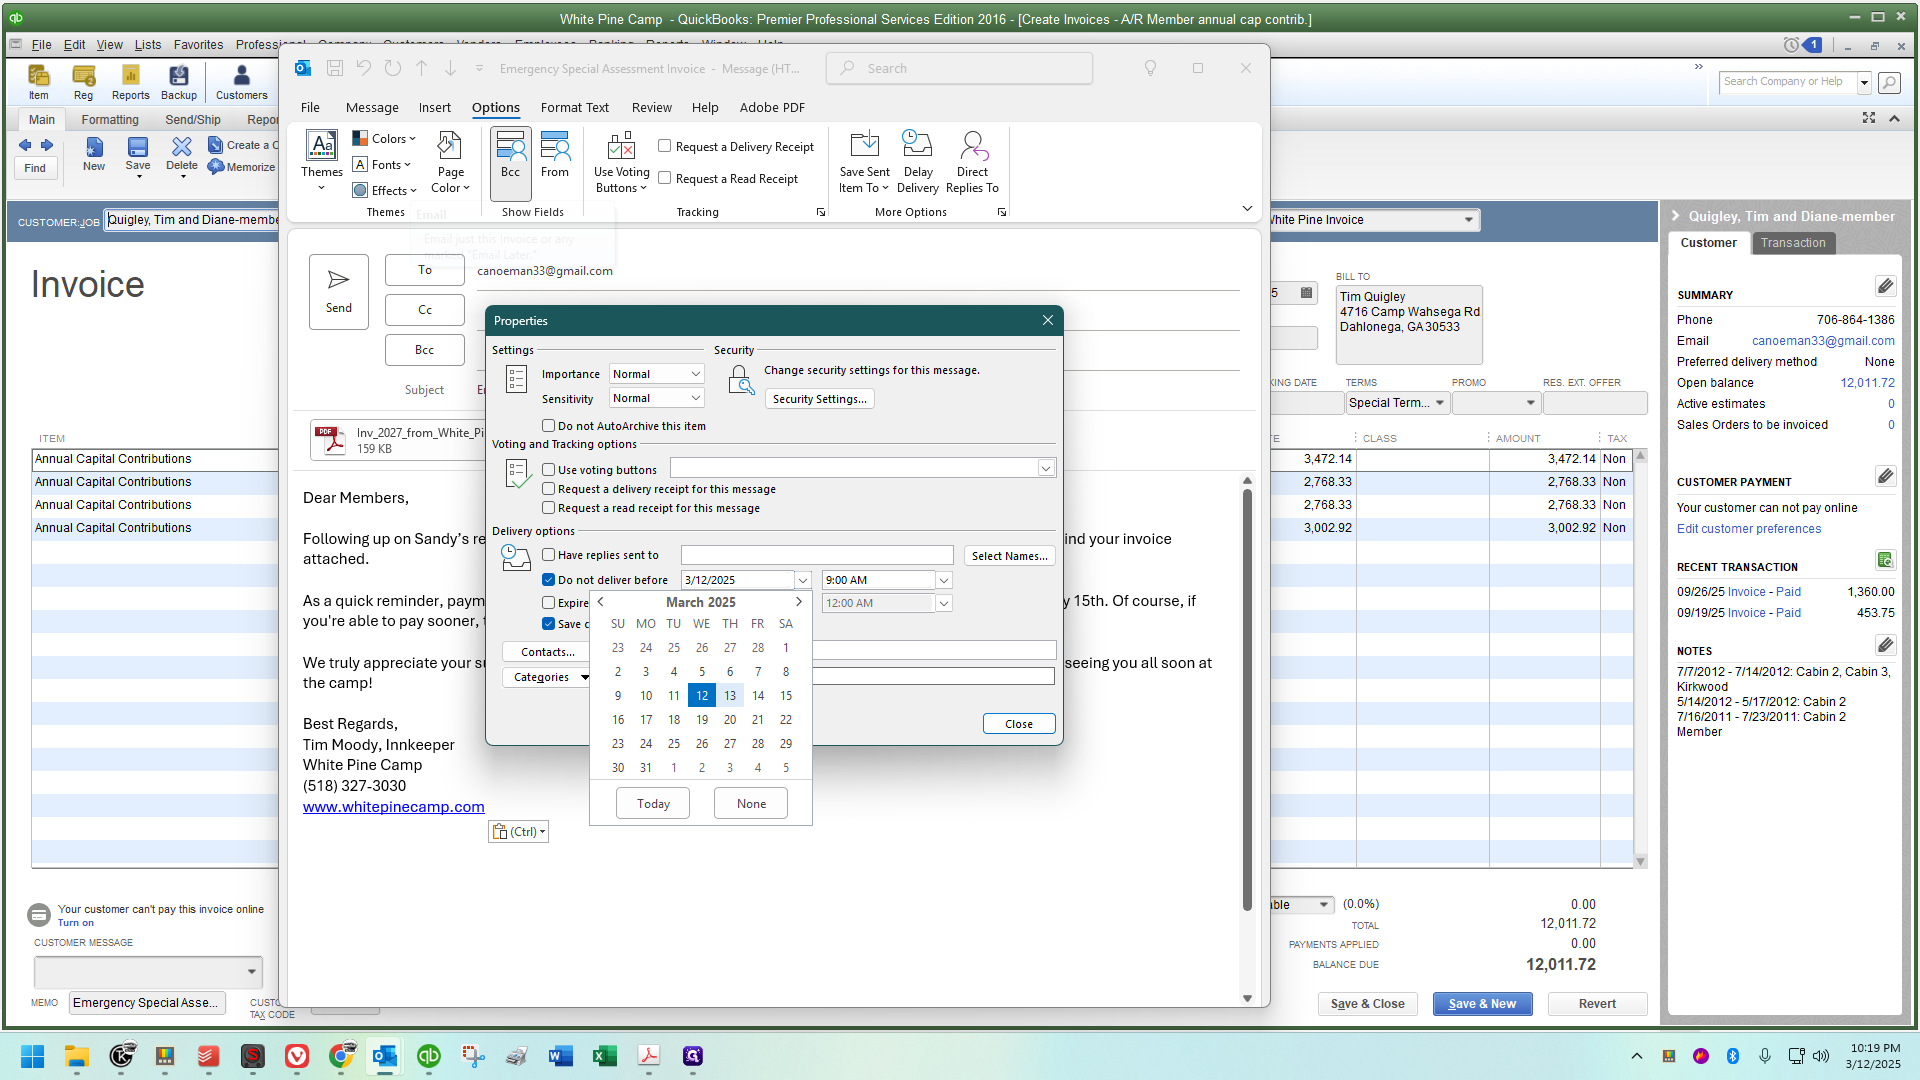
Task: Enable Request a Delivery Receipt in ribbon
Action: click(664, 146)
